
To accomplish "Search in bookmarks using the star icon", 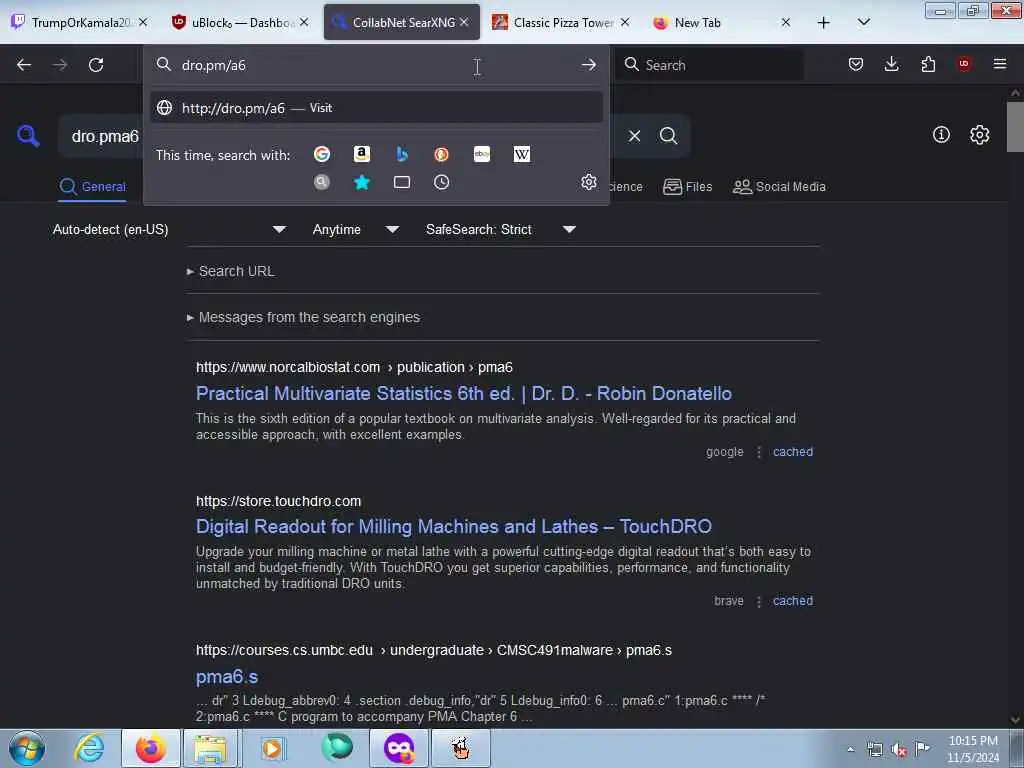I will click(362, 182).
